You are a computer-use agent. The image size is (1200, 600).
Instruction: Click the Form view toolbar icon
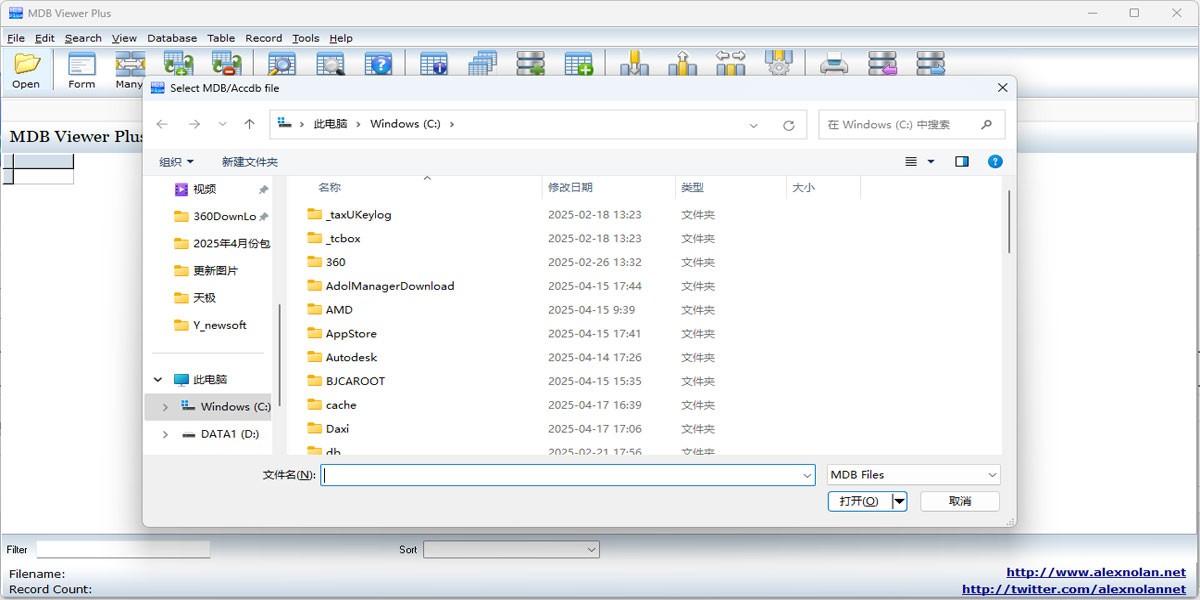[82, 66]
